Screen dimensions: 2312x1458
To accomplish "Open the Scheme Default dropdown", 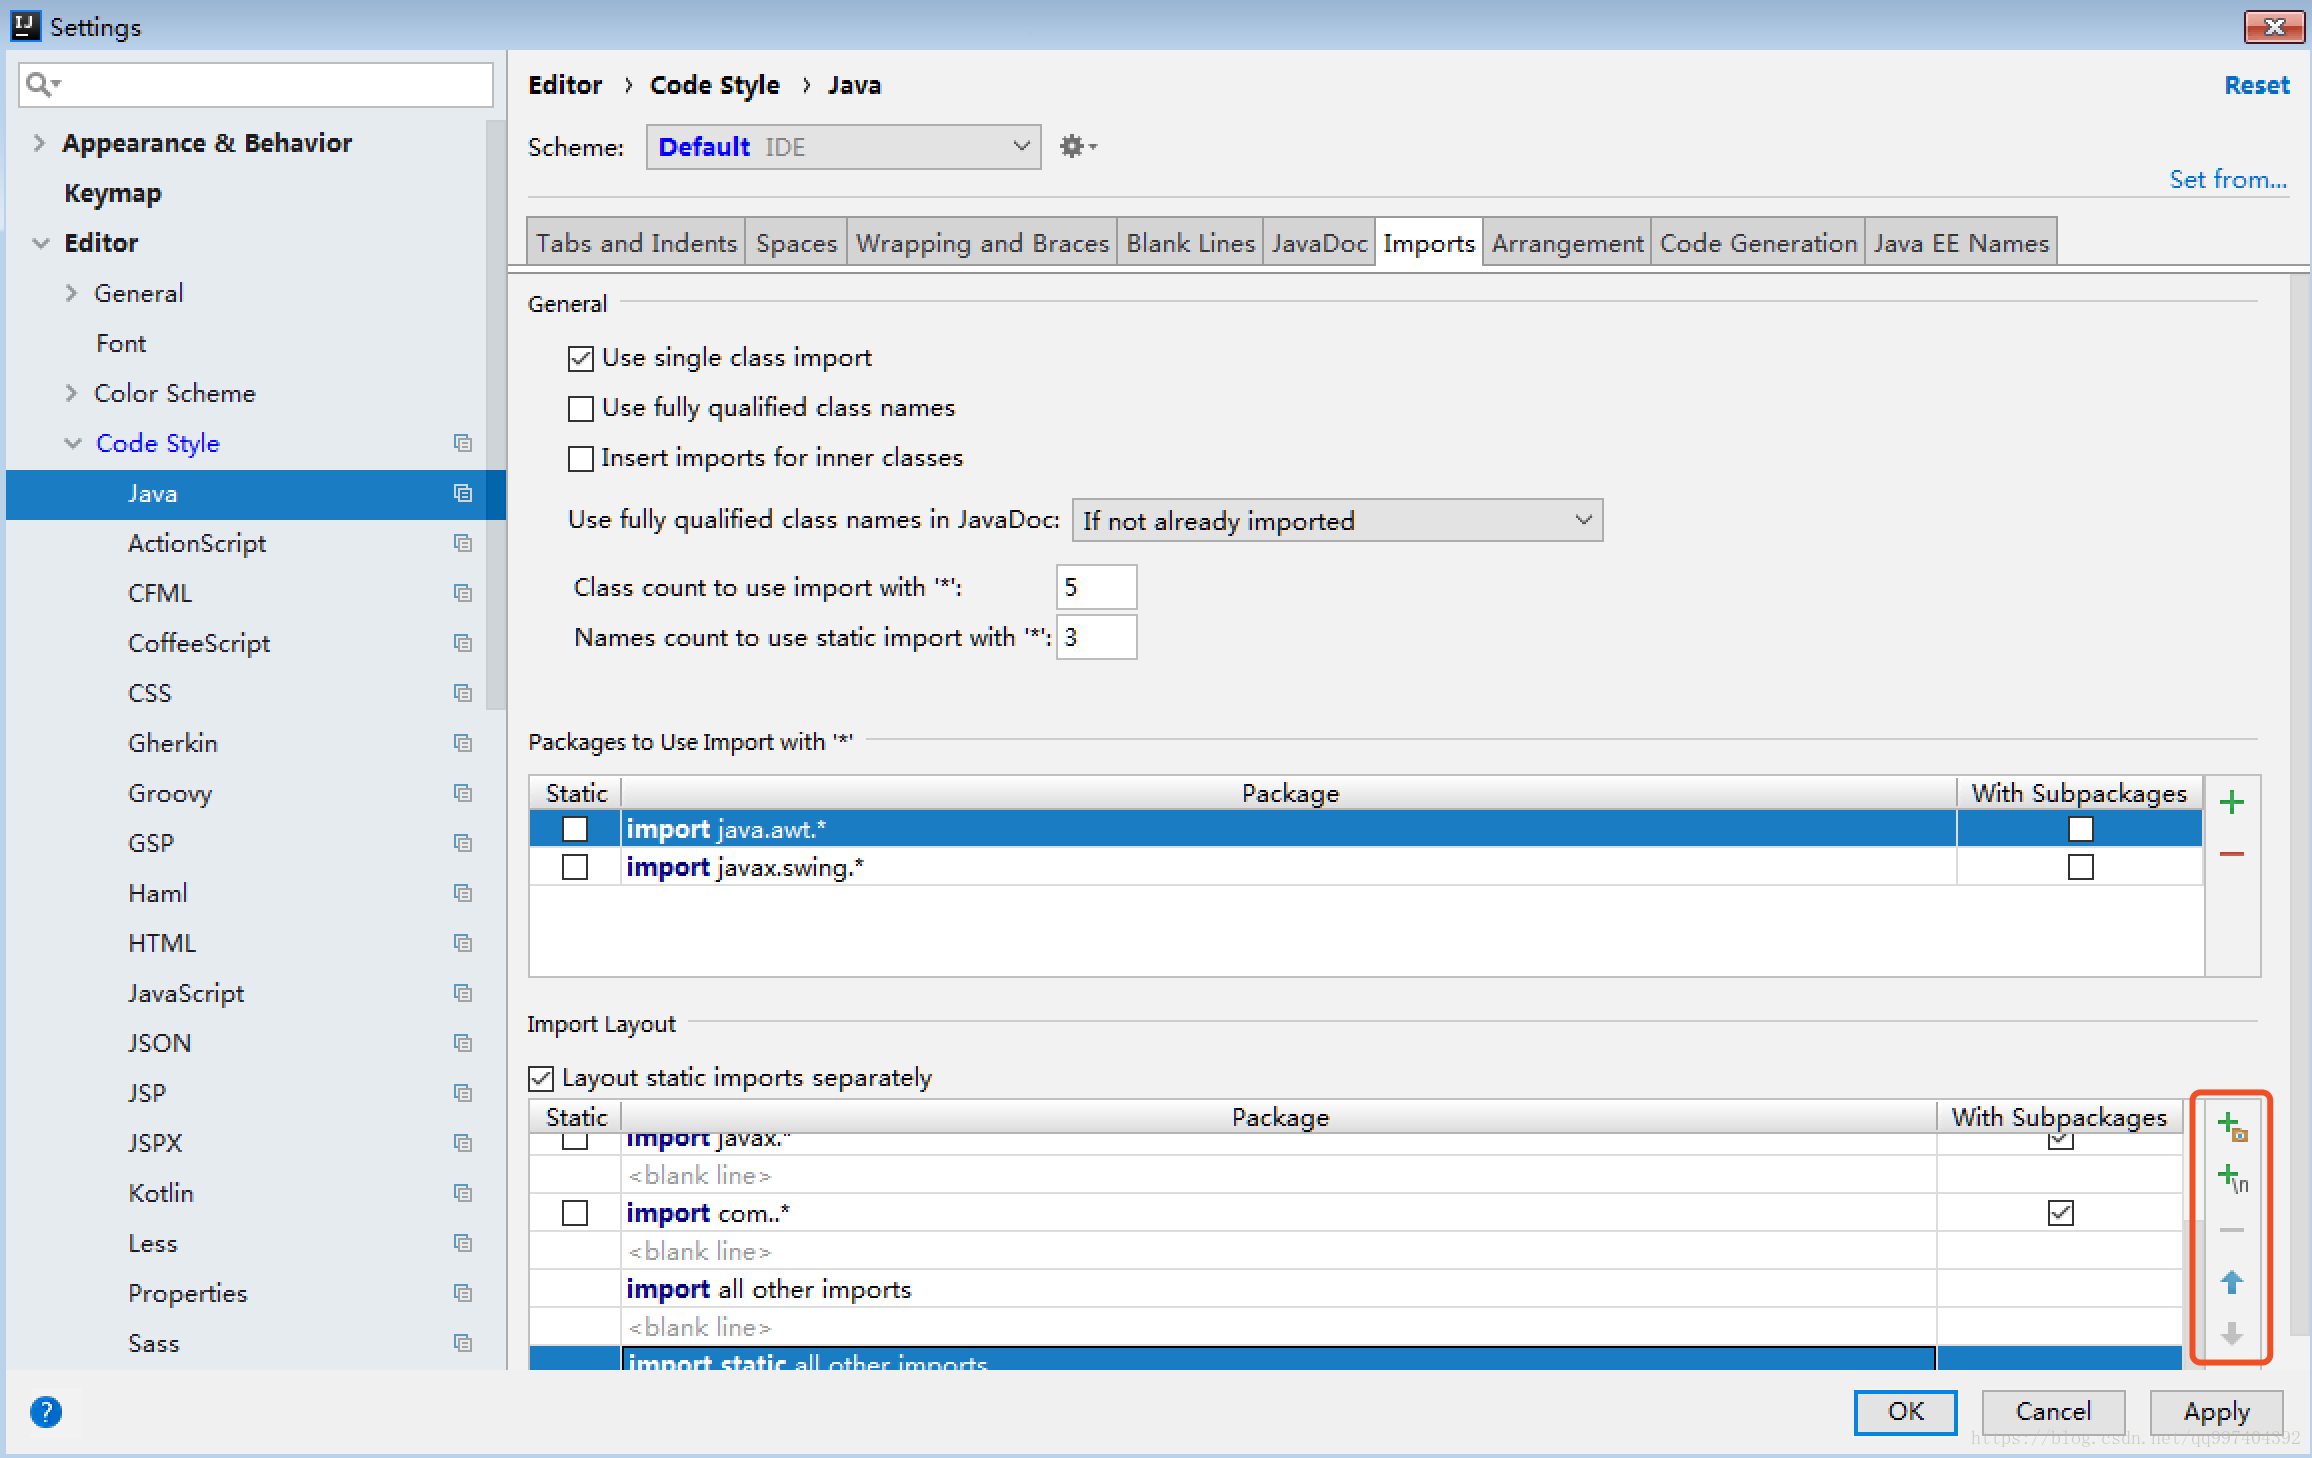I will click(843, 147).
